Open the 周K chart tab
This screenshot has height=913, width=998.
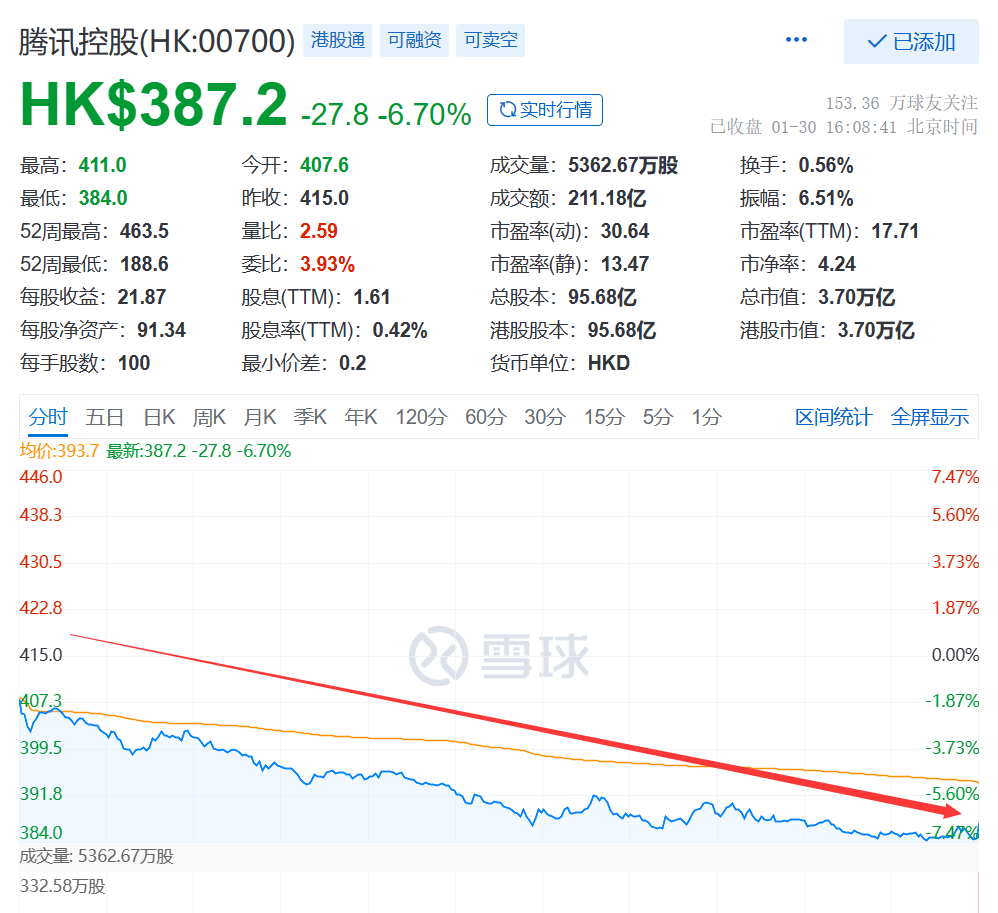coord(209,417)
